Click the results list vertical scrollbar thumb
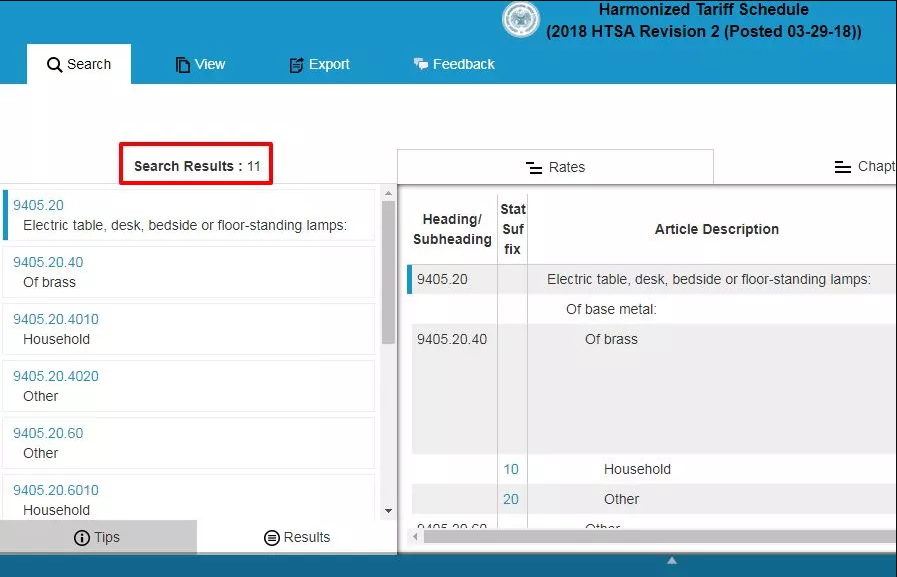This screenshot has width=897, height=577. (388, 272)
